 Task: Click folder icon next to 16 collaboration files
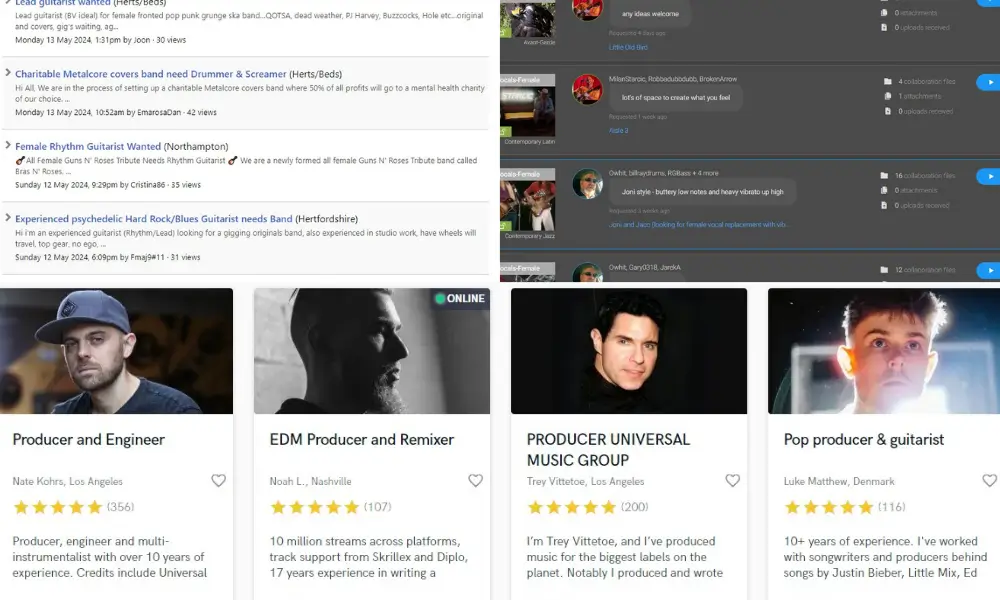(x=884, y=175)
